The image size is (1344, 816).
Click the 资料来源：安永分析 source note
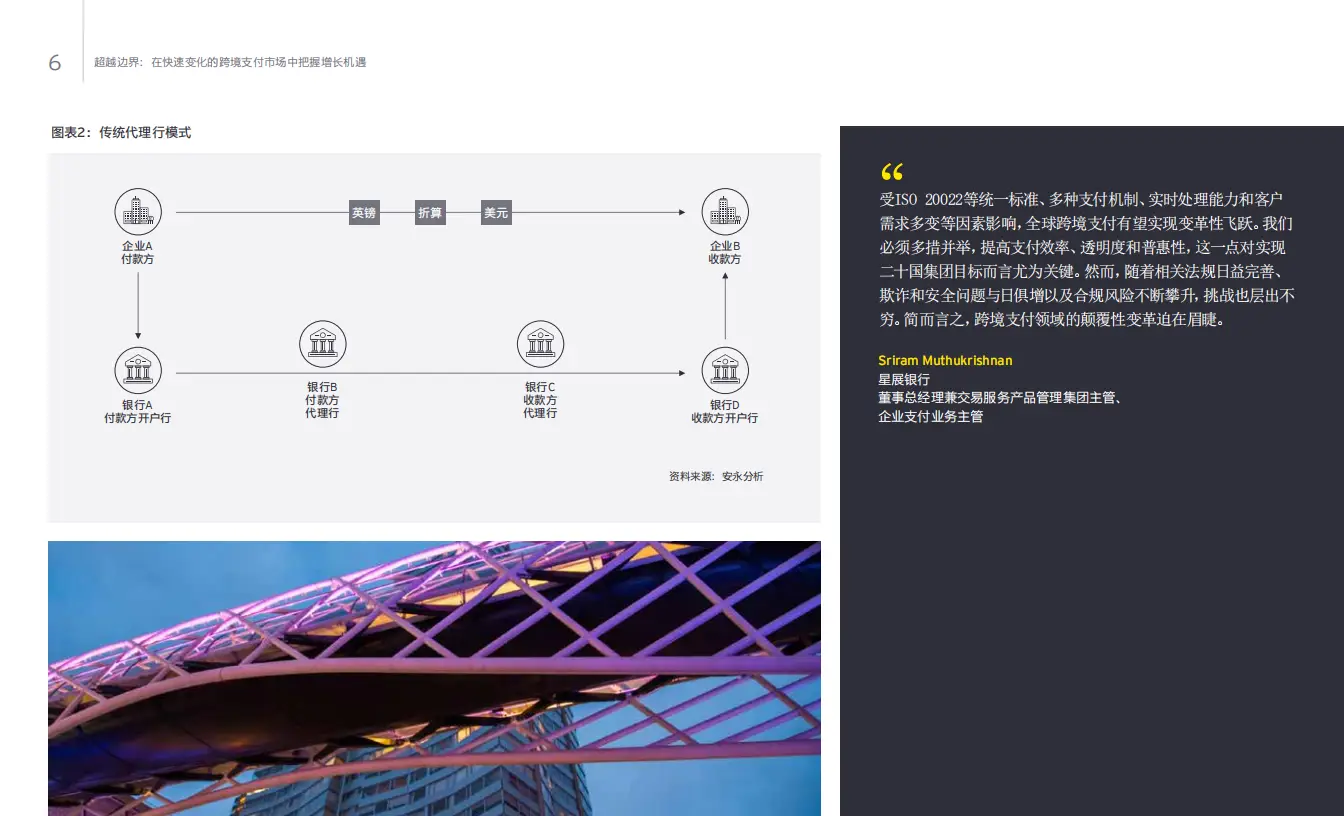pyautogui.click(x=716, y=476)
